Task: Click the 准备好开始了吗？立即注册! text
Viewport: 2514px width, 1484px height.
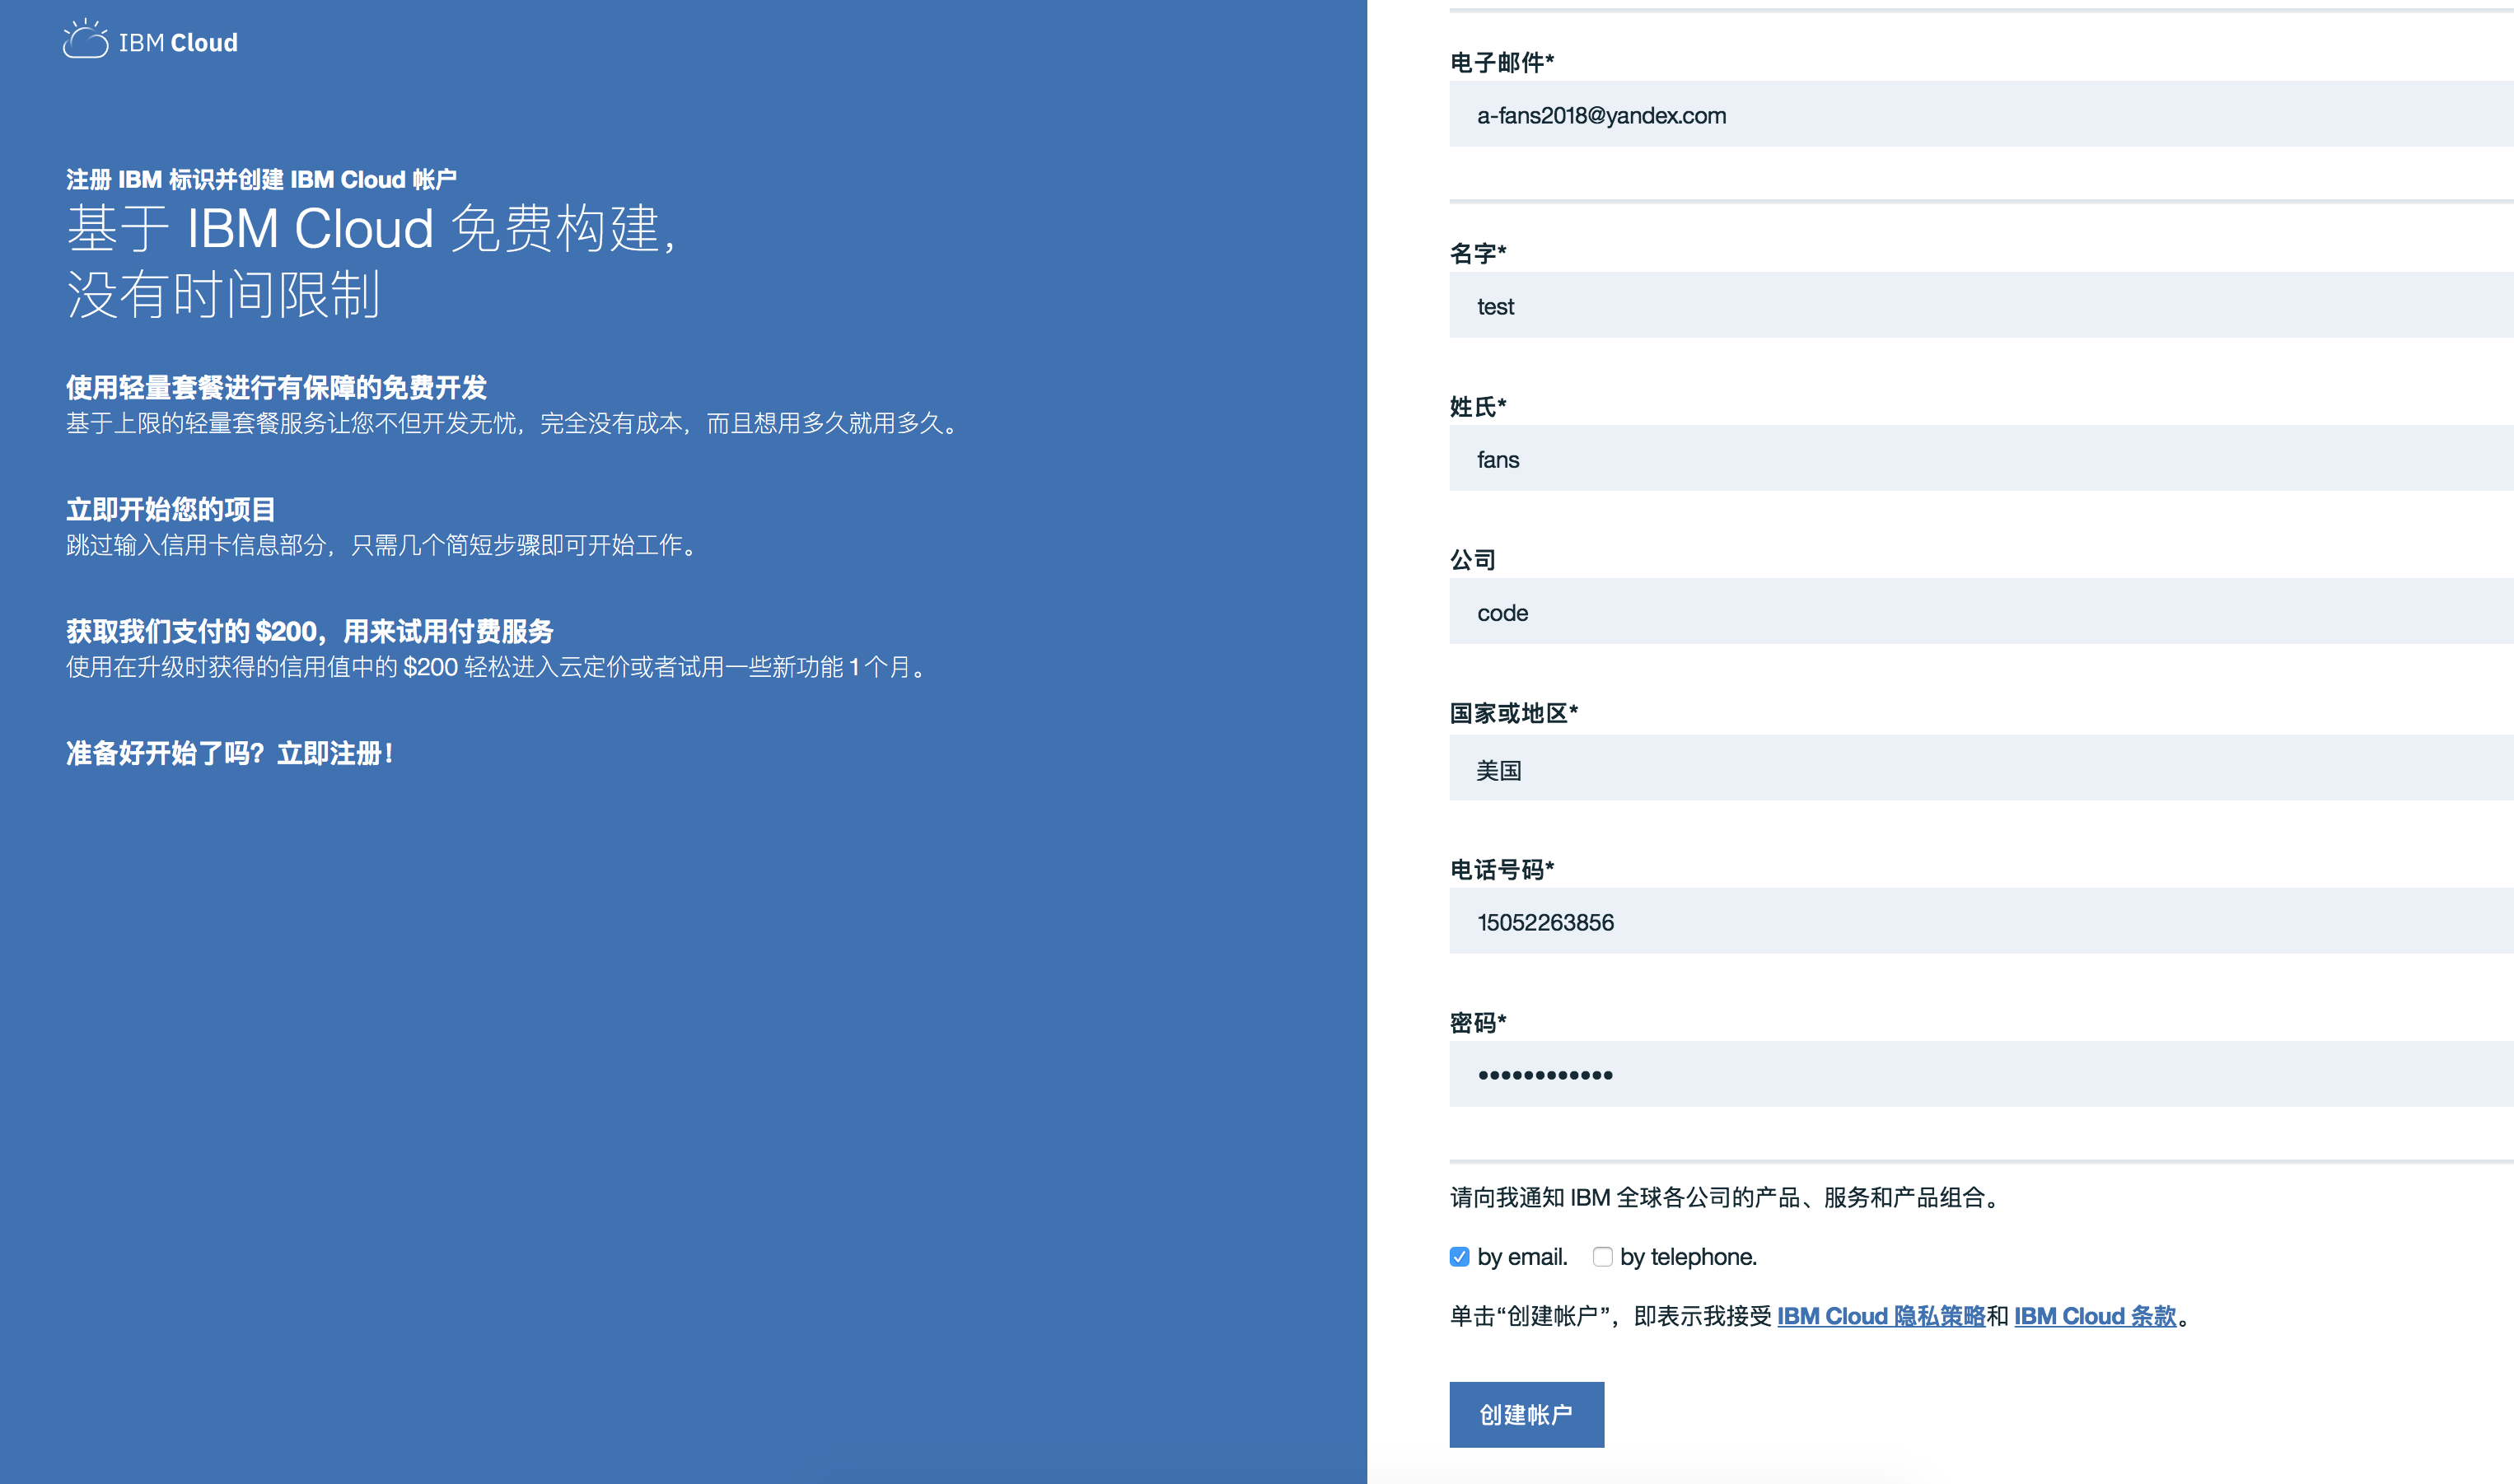Action: [230, 753]
